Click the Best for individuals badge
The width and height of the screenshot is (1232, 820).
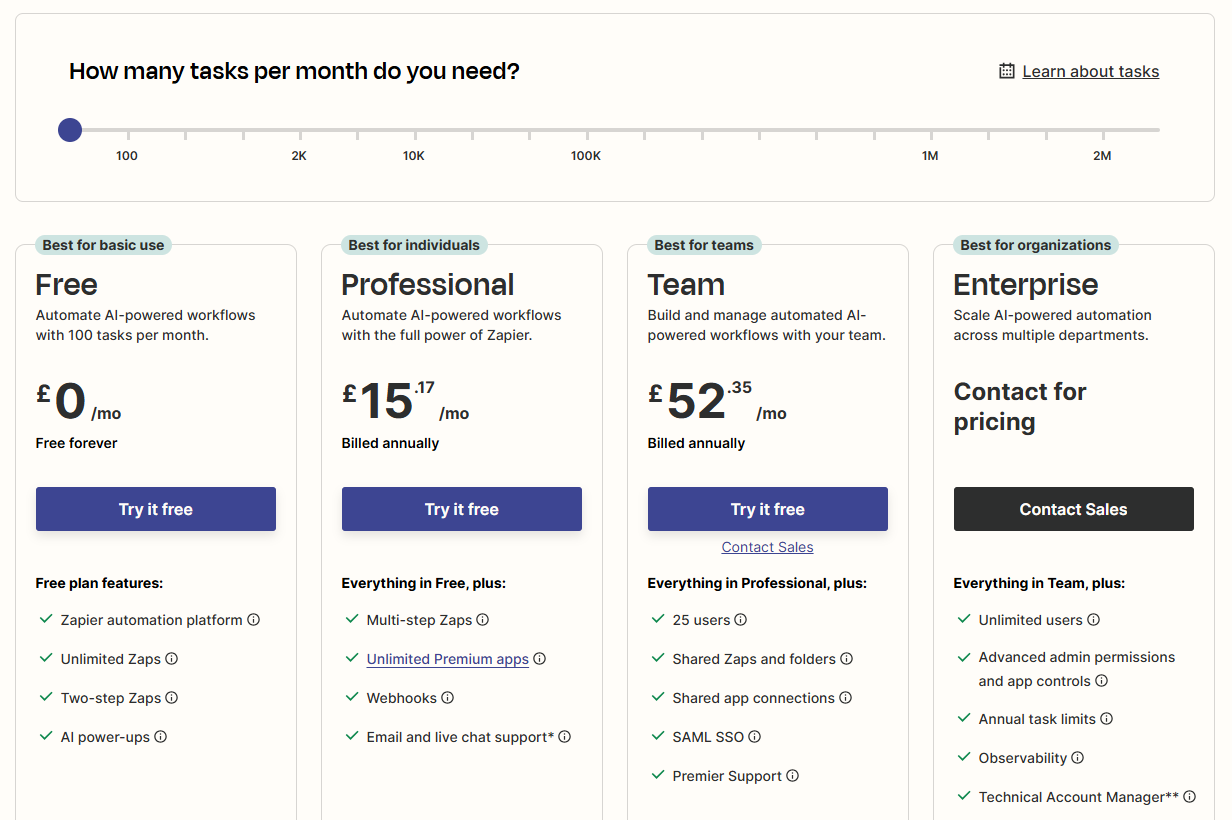tap(414, 245)
